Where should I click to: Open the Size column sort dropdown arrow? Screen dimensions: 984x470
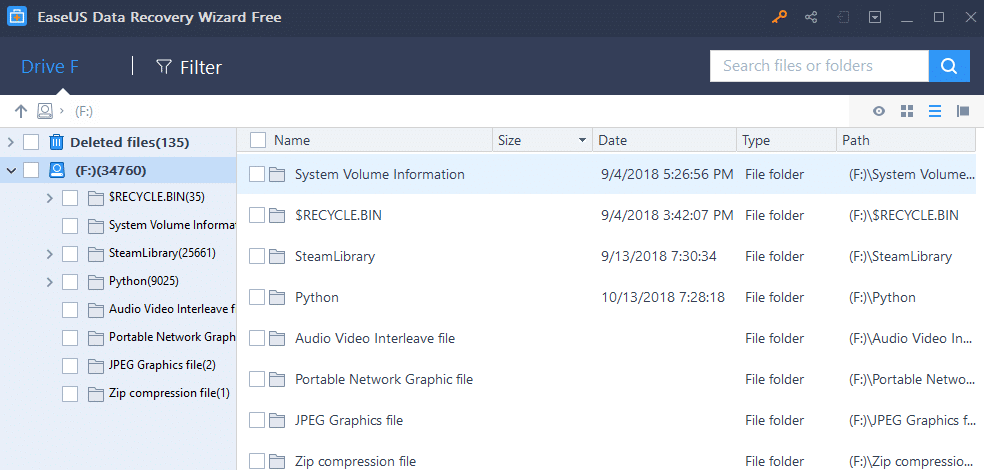(x=582, y=141)
